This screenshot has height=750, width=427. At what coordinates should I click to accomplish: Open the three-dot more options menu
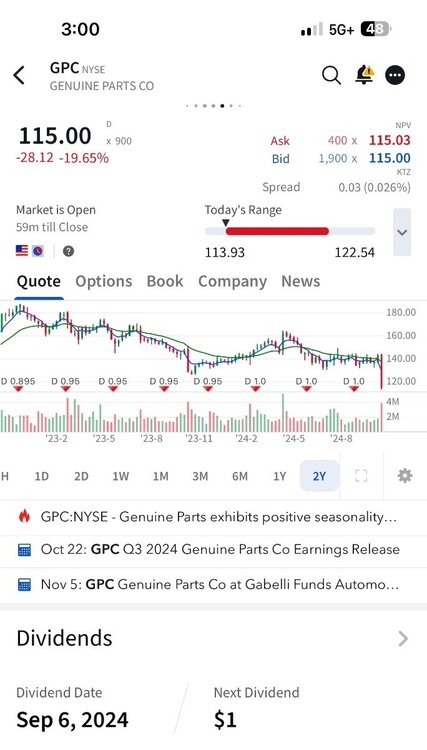coord(395,75)
